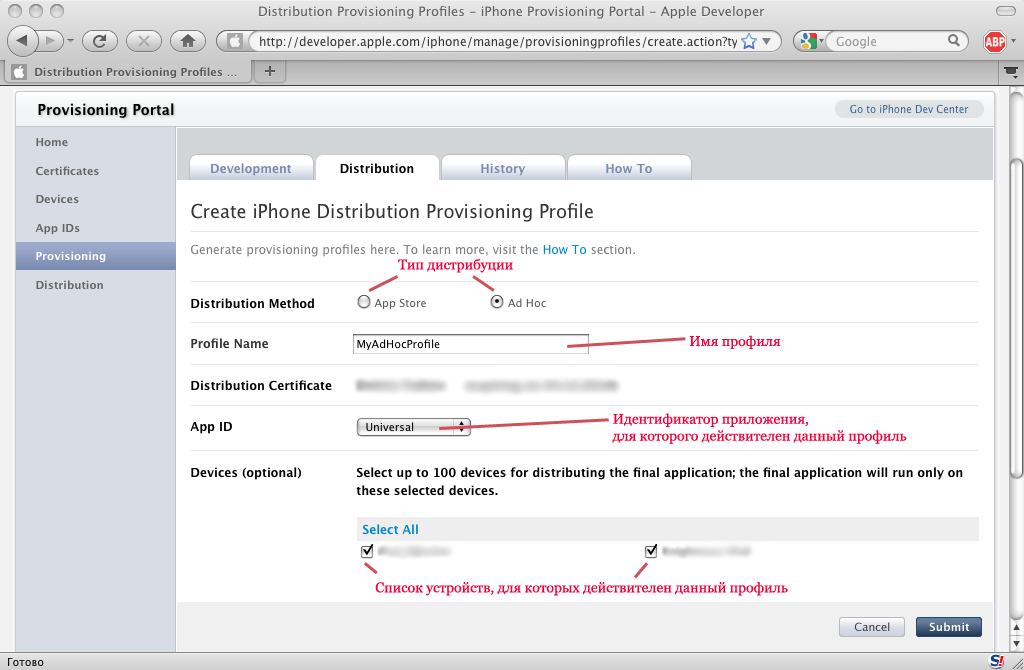
Task: Click the S! status bar extension icon
Action: (997, 661)
